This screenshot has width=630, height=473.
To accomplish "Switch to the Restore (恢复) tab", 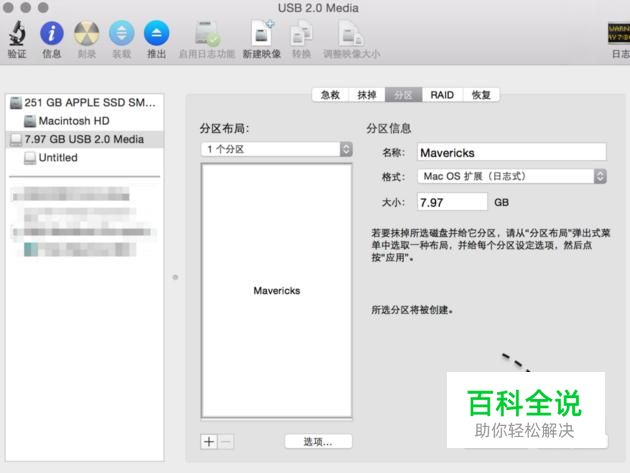I will click(x=481, y=95).
